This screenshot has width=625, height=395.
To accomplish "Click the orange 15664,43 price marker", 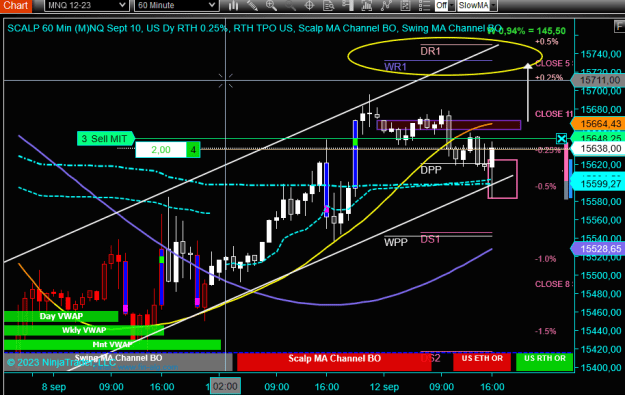I will pos(598,124).
